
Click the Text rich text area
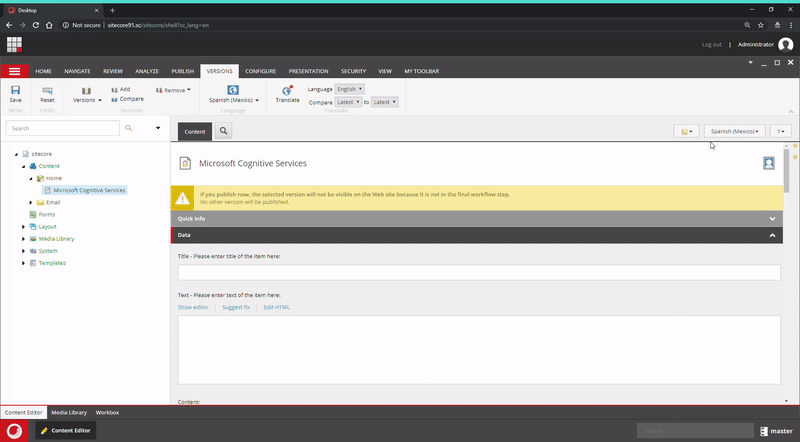479,350
